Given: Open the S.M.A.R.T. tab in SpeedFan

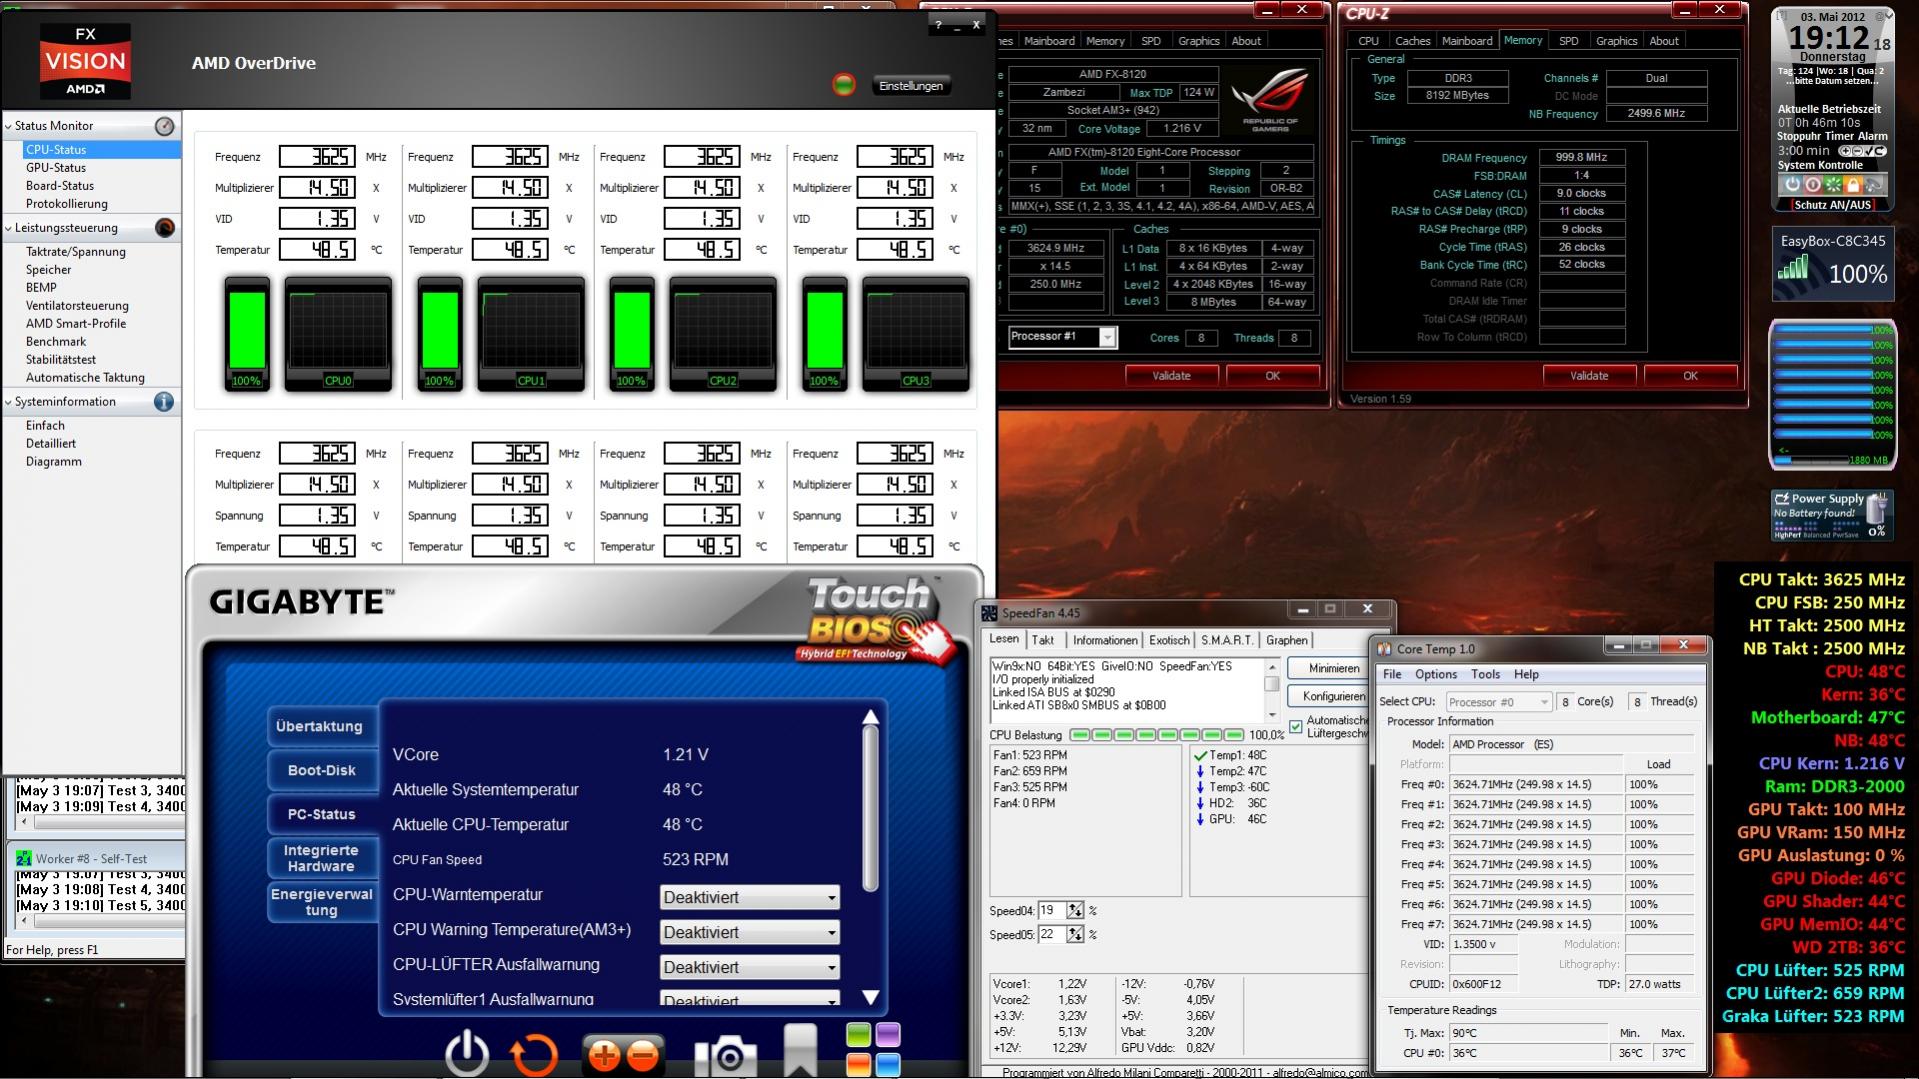Looking at the screenshot, I should (x=1226, y=640).
